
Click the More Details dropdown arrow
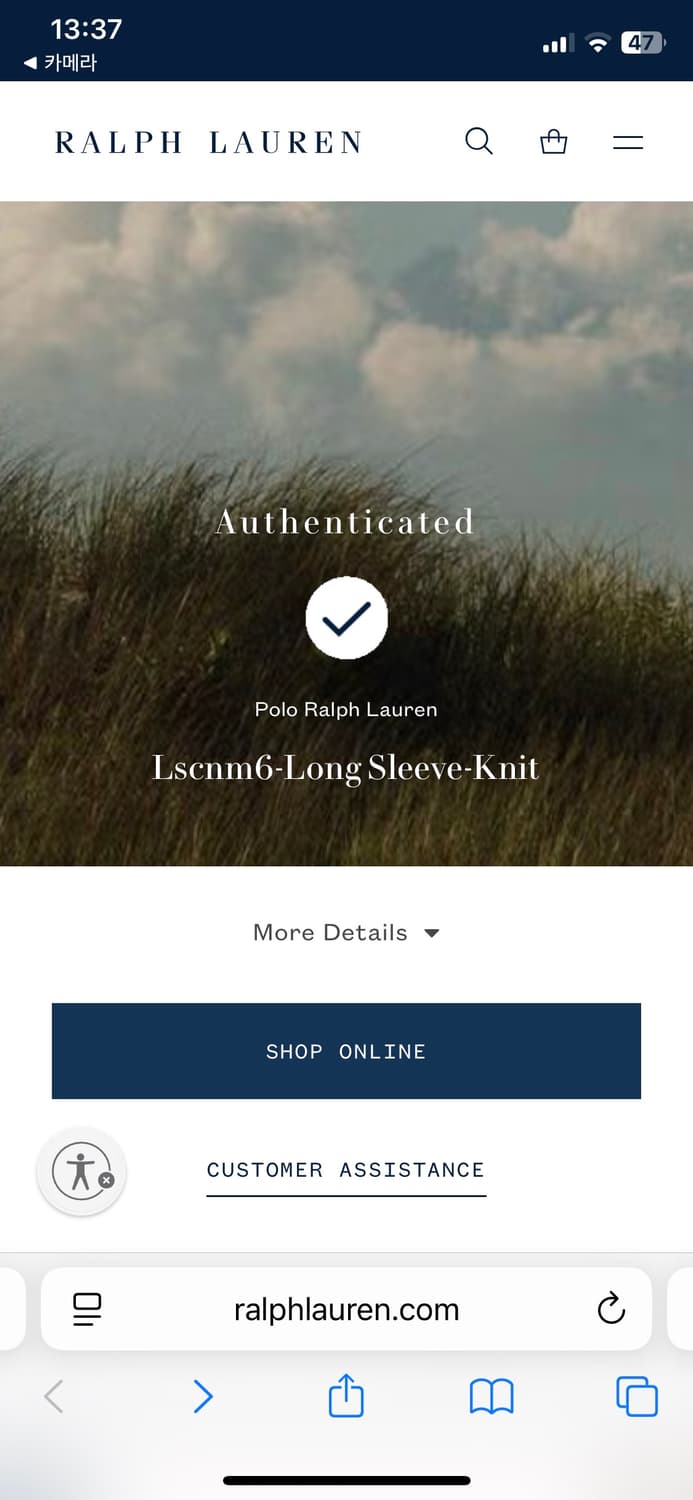pyautogui.click(x=431, y=933)
